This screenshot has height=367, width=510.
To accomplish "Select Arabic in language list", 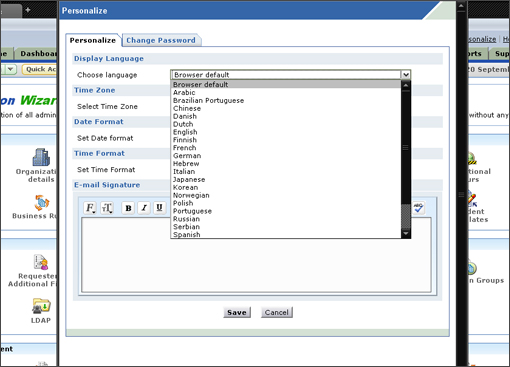I will tap(286, 92).
